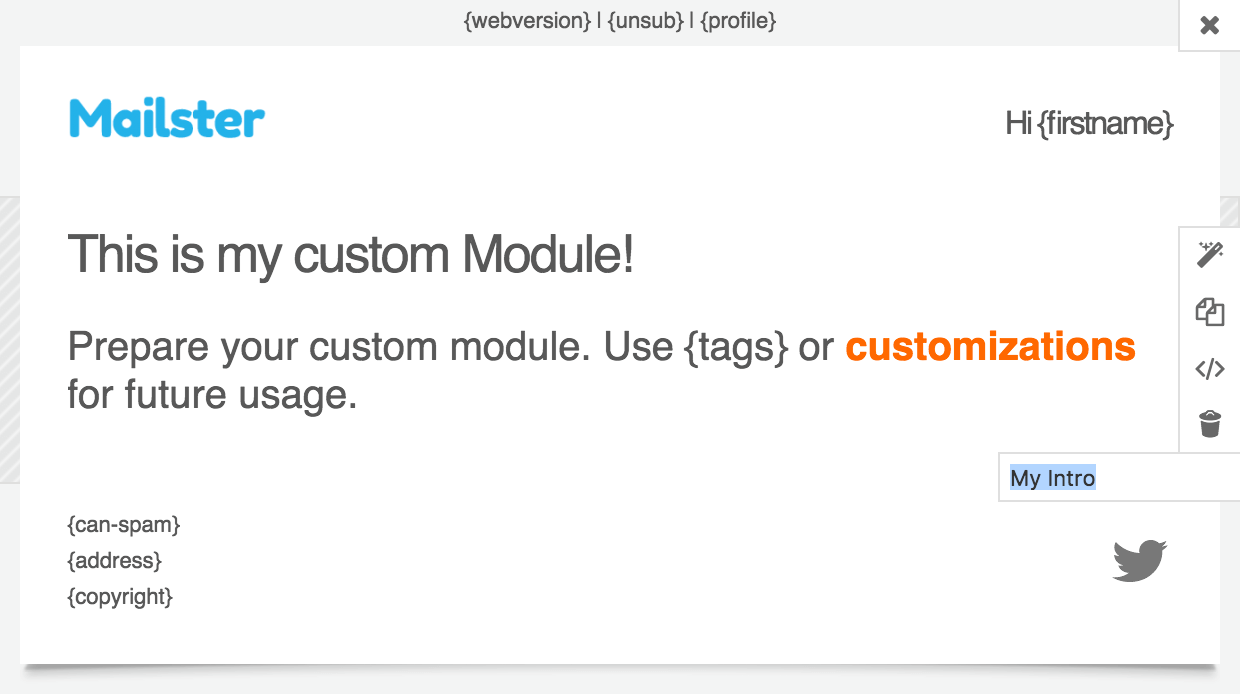
Task: Select the {copyright} footer tag
Action: [120, 597]
